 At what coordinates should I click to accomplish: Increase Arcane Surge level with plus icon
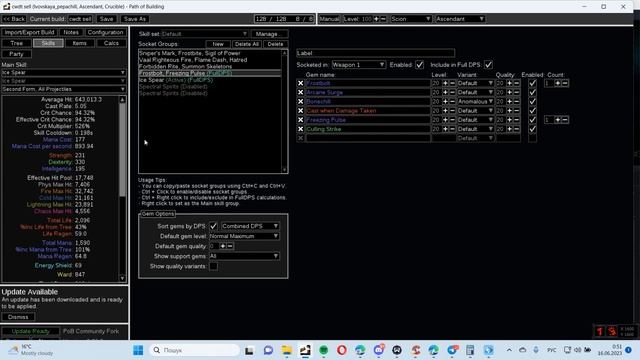pyautogui.click(x=445, y=92)
